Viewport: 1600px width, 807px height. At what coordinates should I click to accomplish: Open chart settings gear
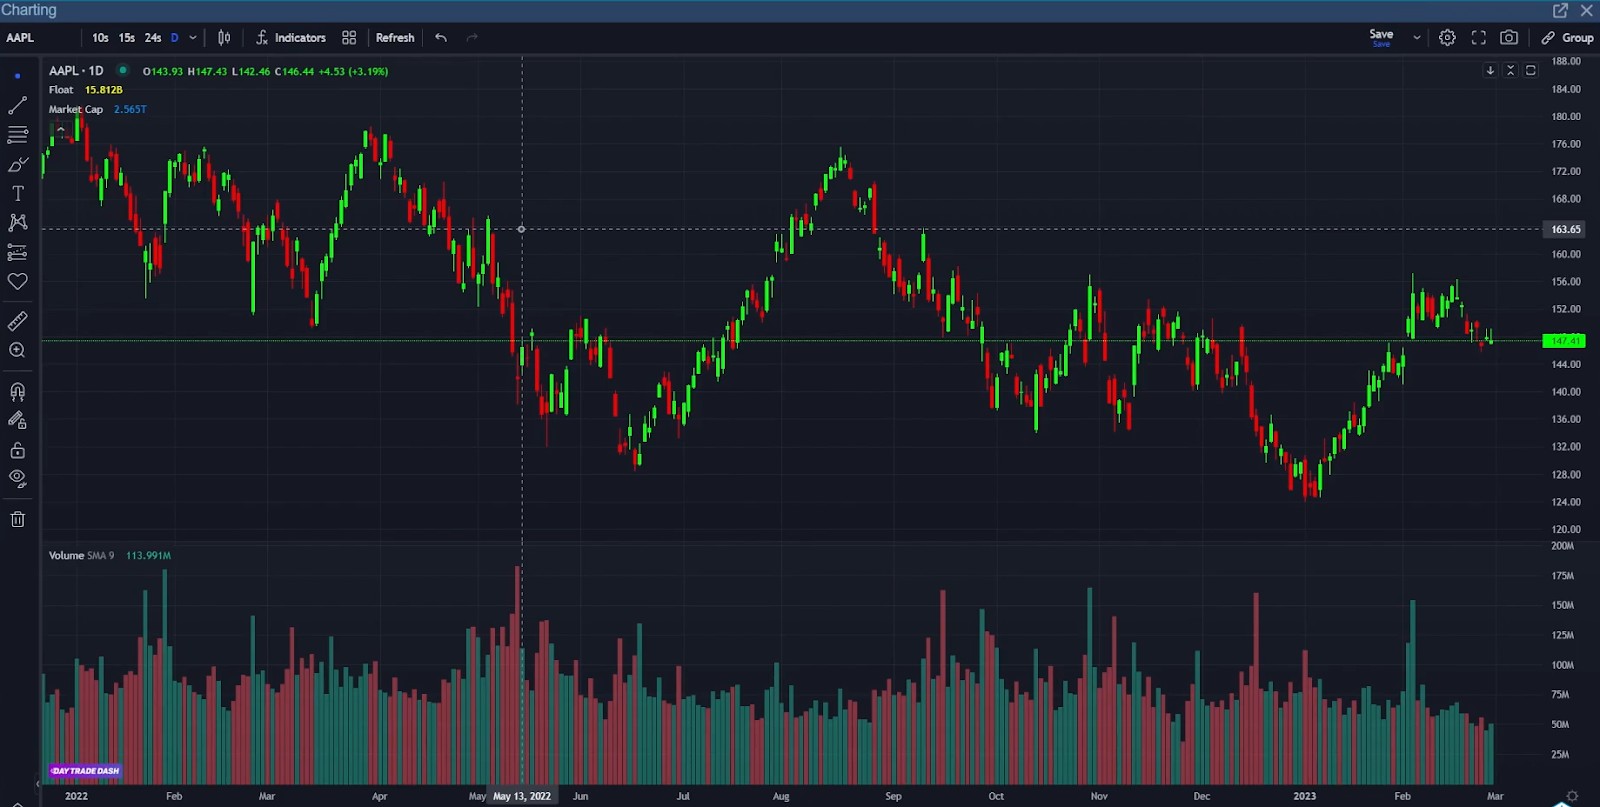point(1447,38)
